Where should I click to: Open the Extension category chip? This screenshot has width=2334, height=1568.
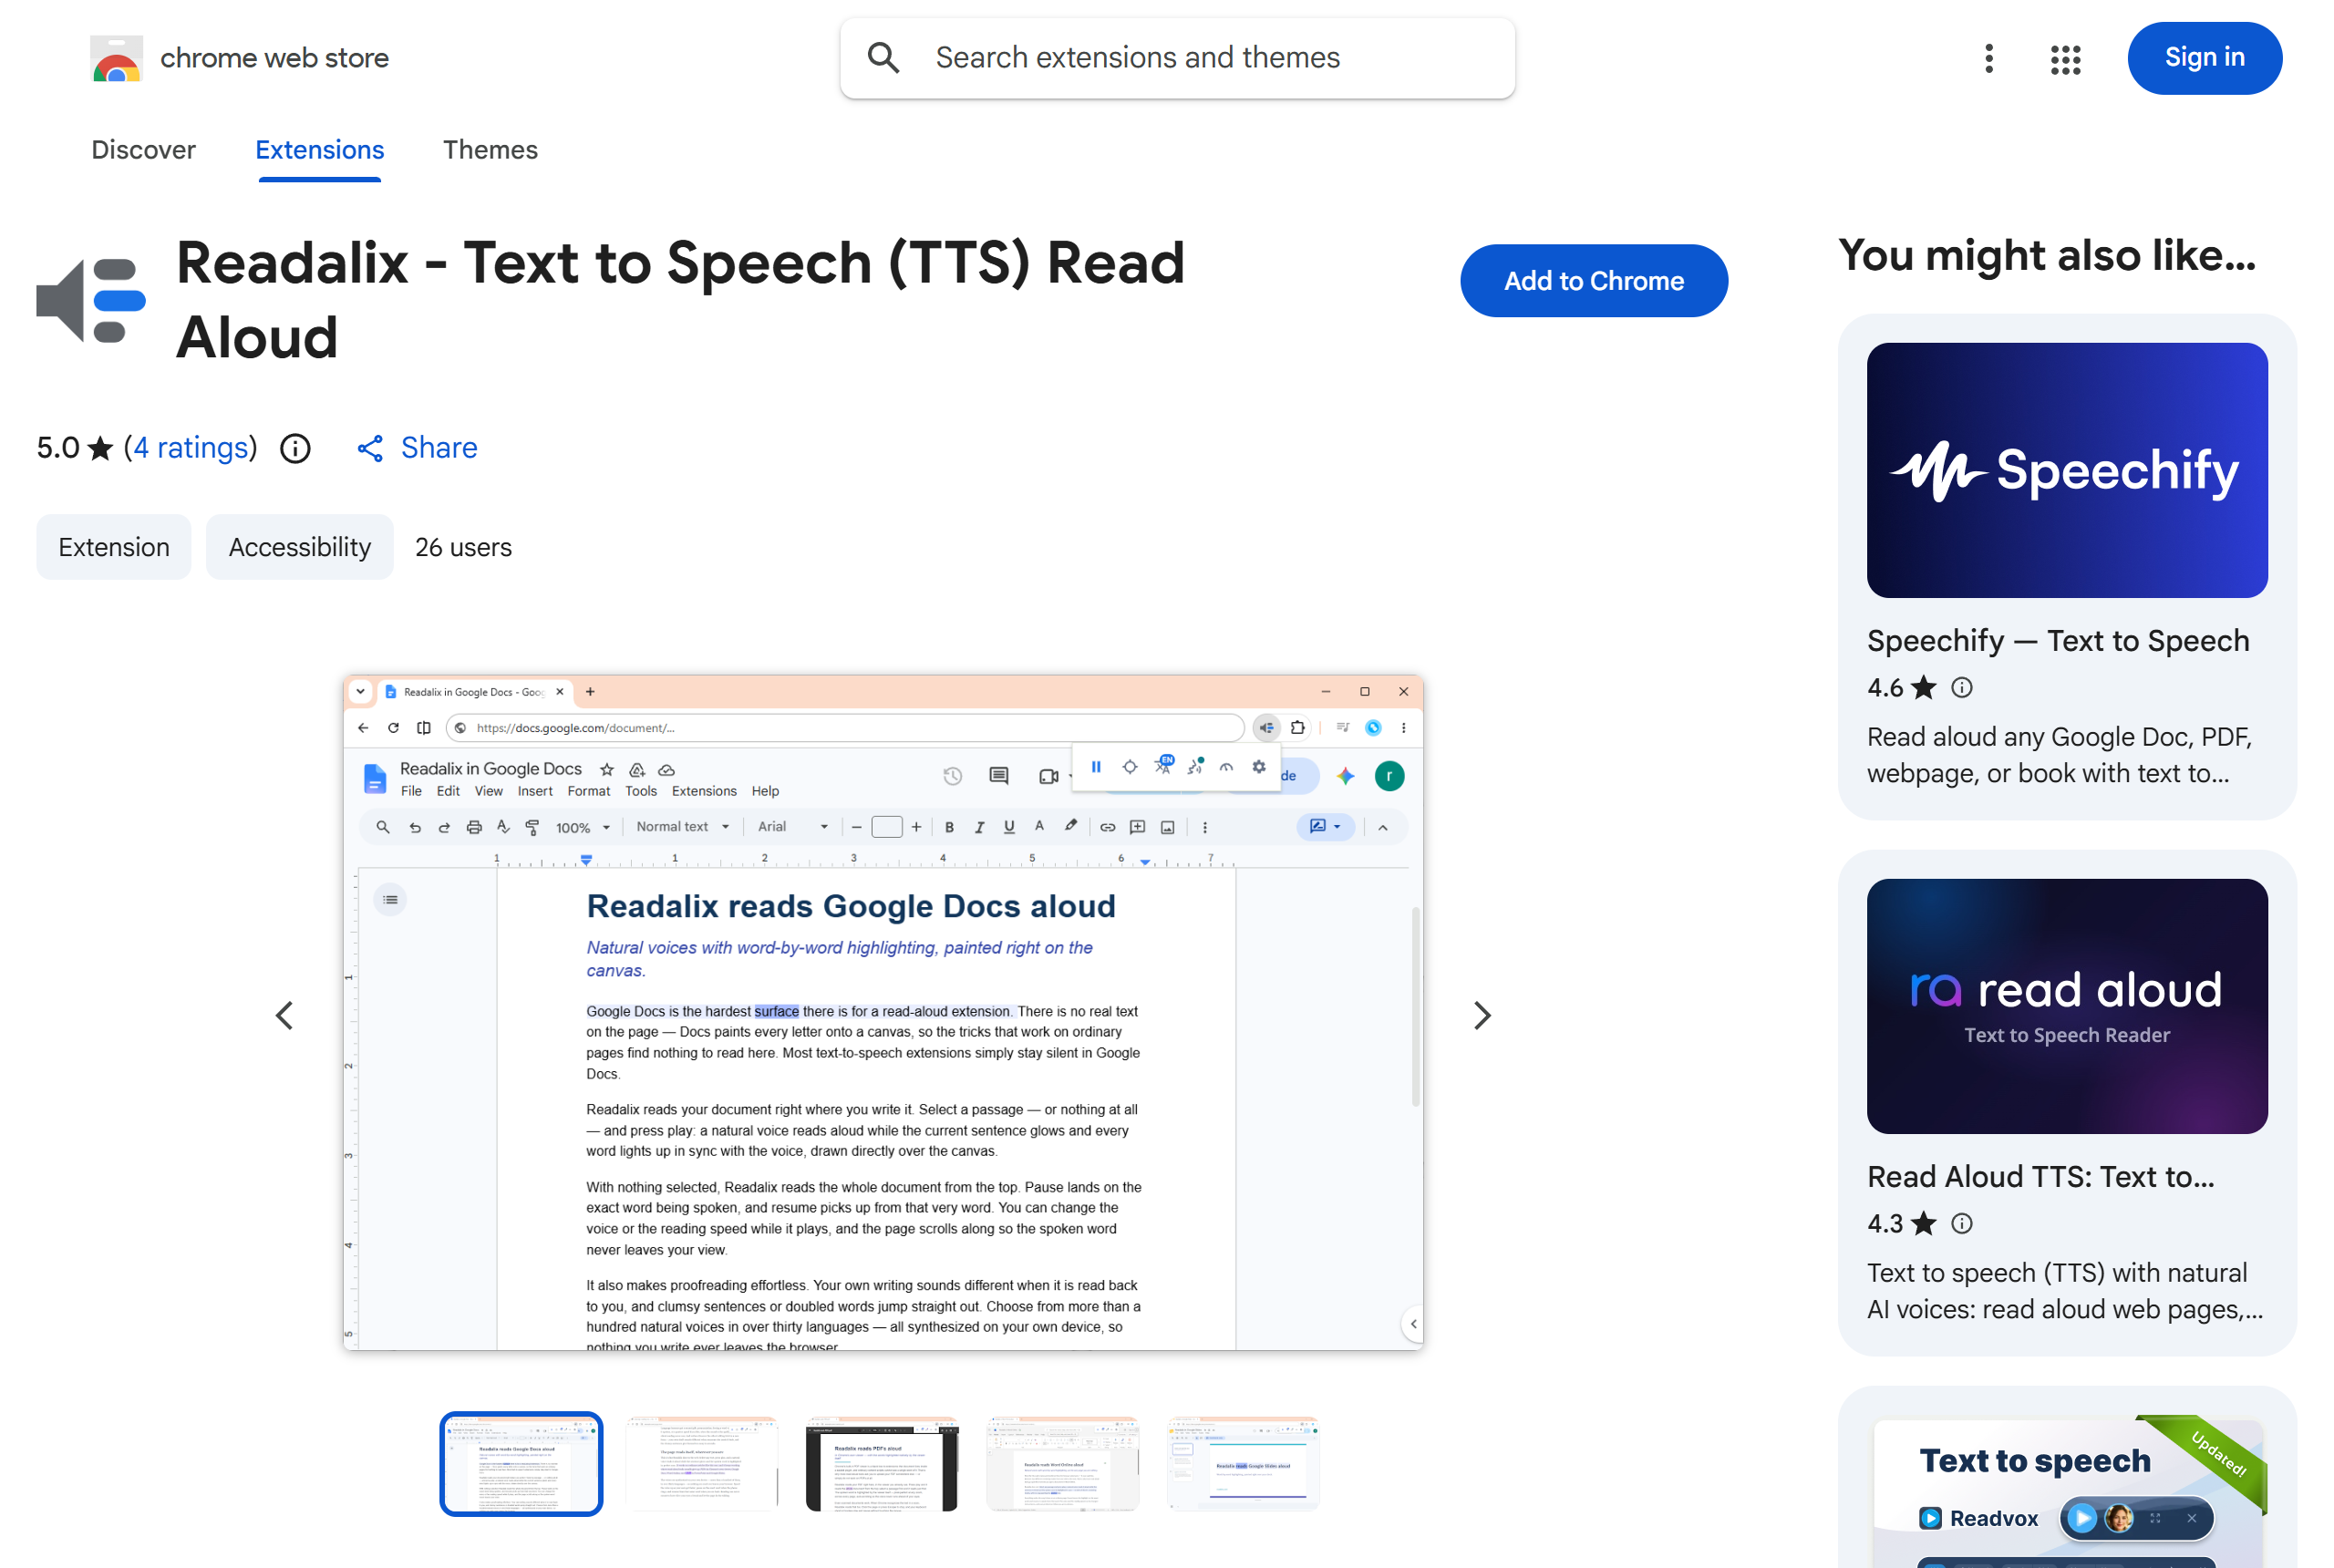(x=114, y=547)
